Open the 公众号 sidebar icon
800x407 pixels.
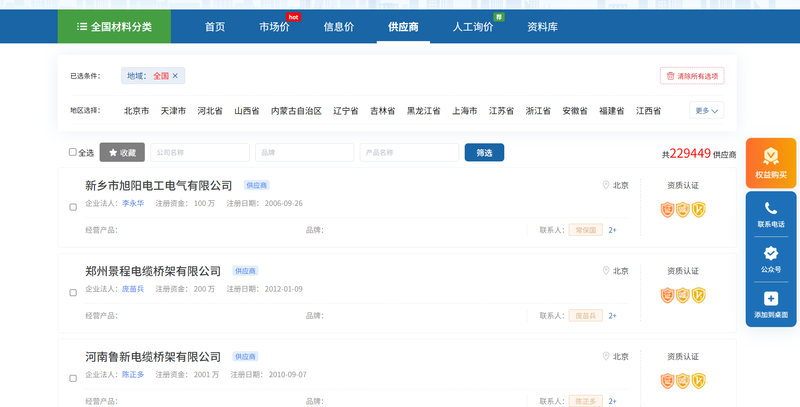tap(771, 253)
